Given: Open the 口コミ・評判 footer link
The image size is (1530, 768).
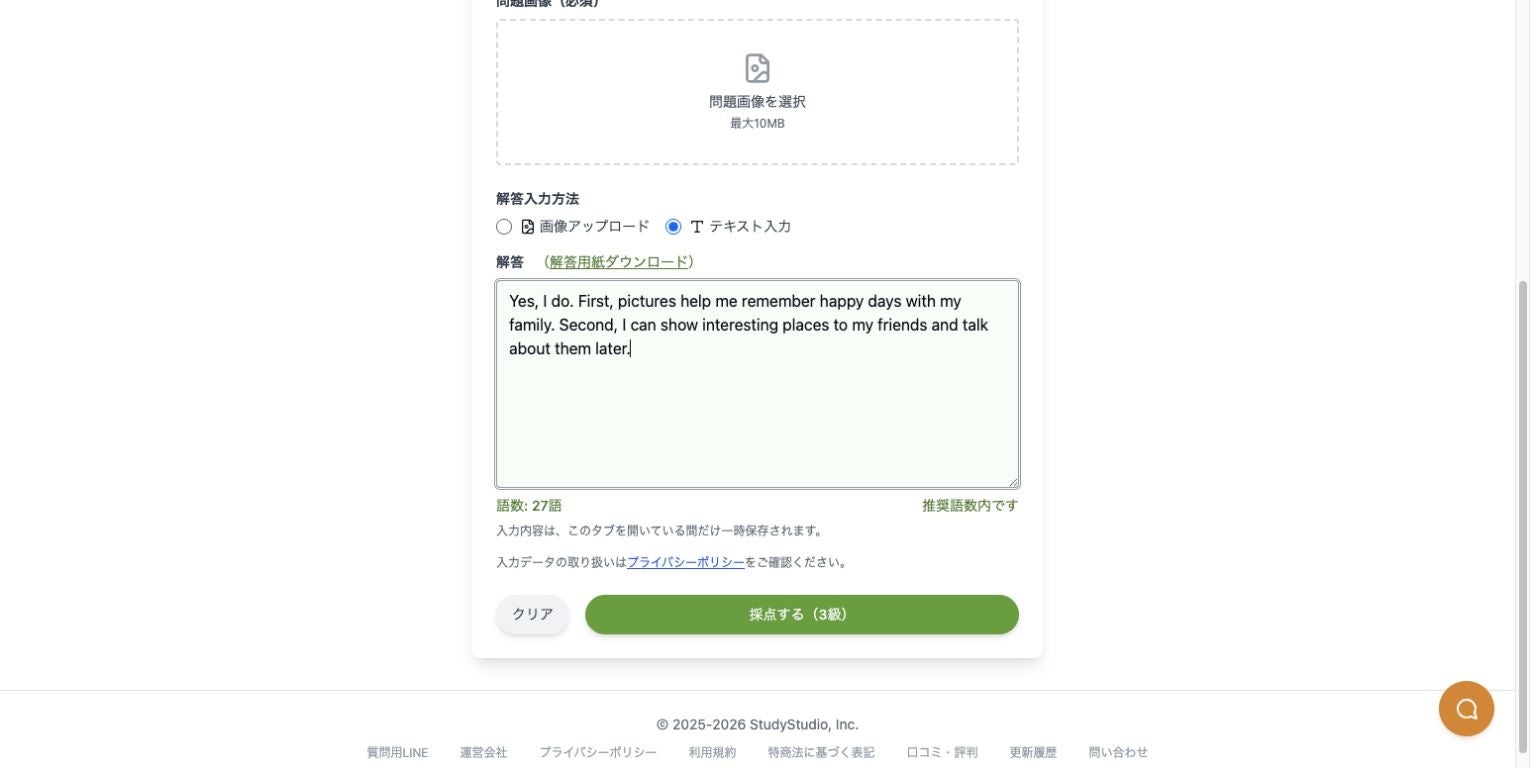Looking at the screenshot, I should click(x=942, y=752).
